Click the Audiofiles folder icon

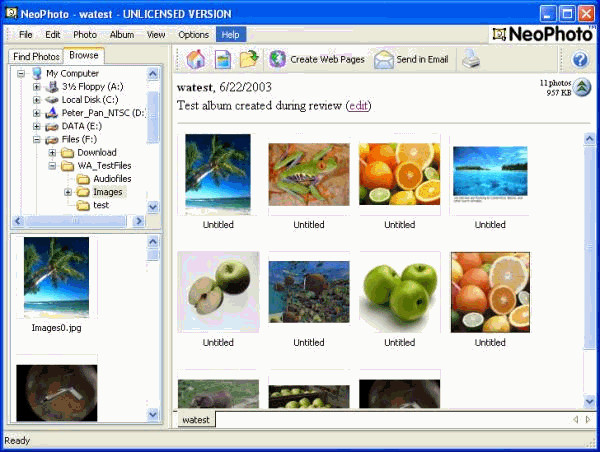click(x=83, y=179)
